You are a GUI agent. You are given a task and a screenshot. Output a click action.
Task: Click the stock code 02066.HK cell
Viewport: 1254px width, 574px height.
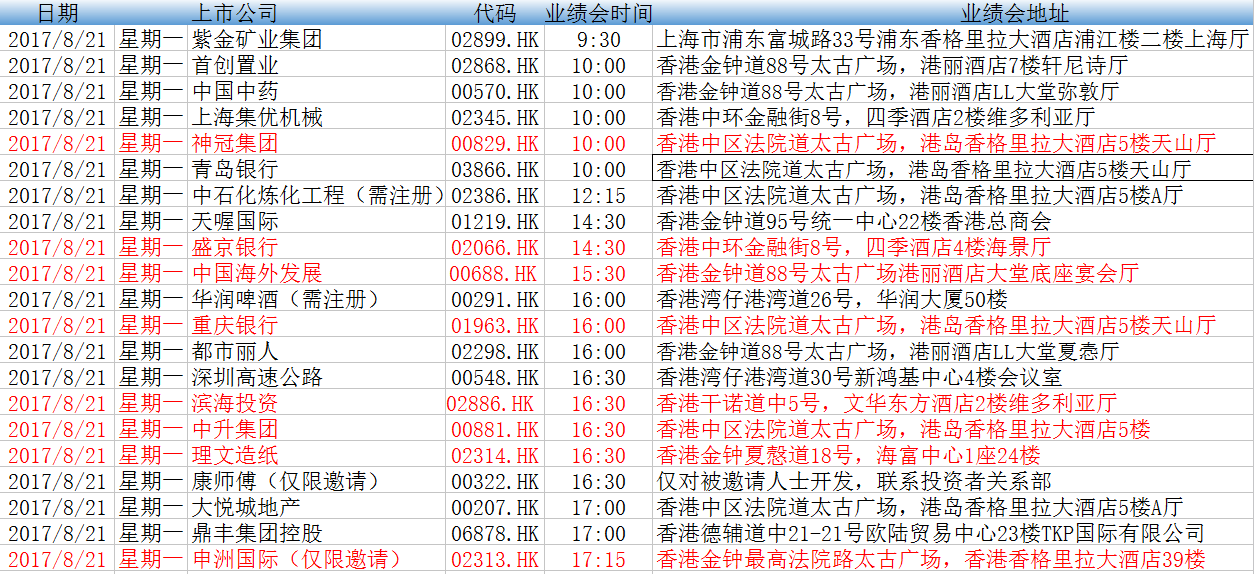pos(495,248)
